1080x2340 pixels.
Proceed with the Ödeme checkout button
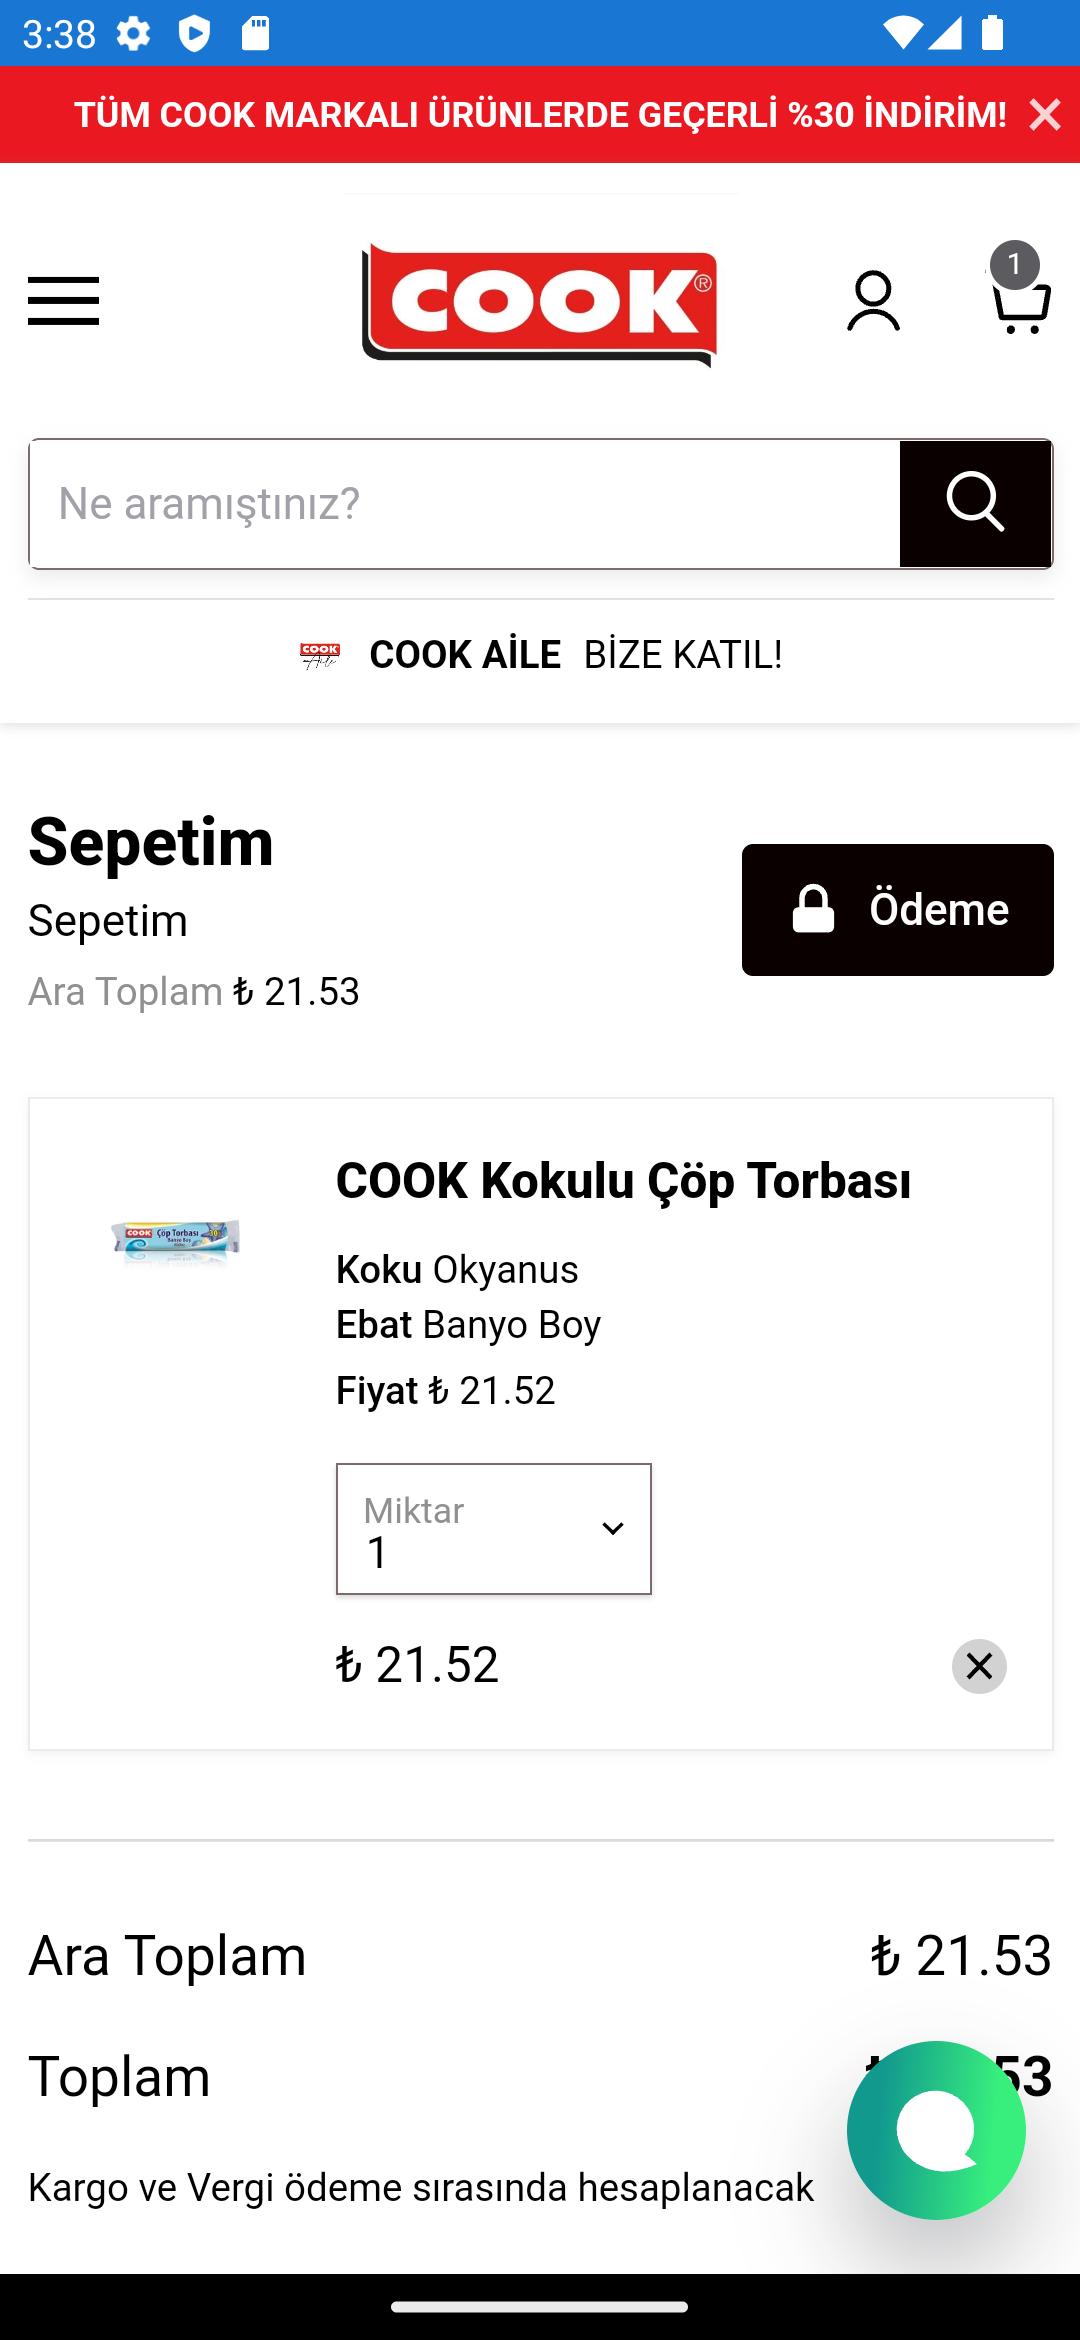coord(898,910)
